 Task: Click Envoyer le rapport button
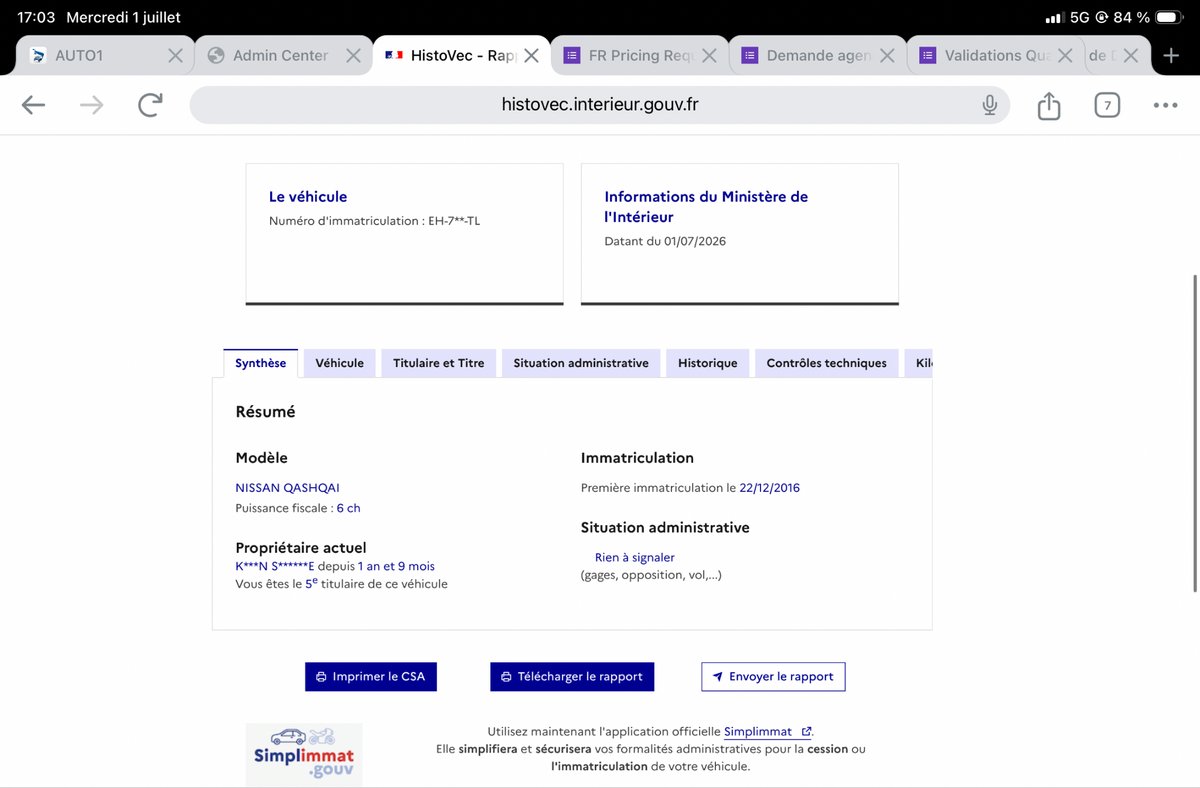tap(773, 677)
